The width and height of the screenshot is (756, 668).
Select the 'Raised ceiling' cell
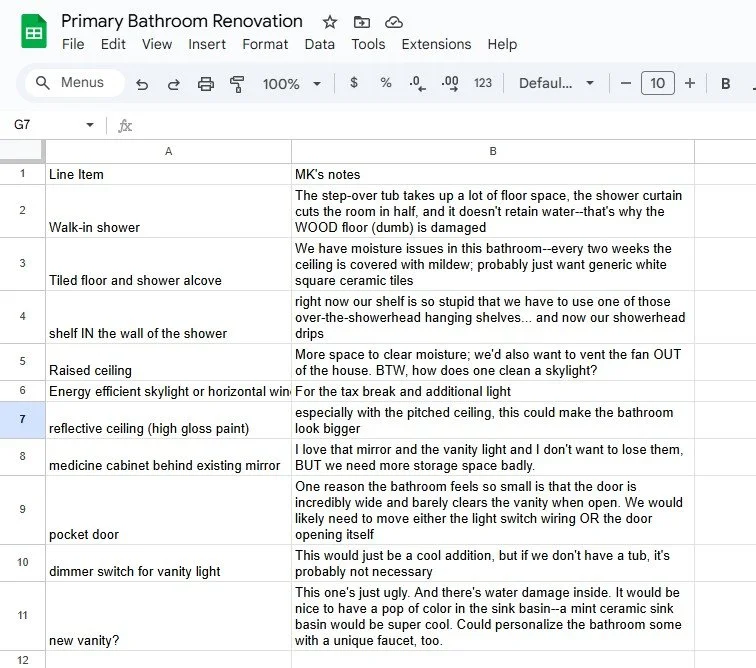click(x=168, y=362)
